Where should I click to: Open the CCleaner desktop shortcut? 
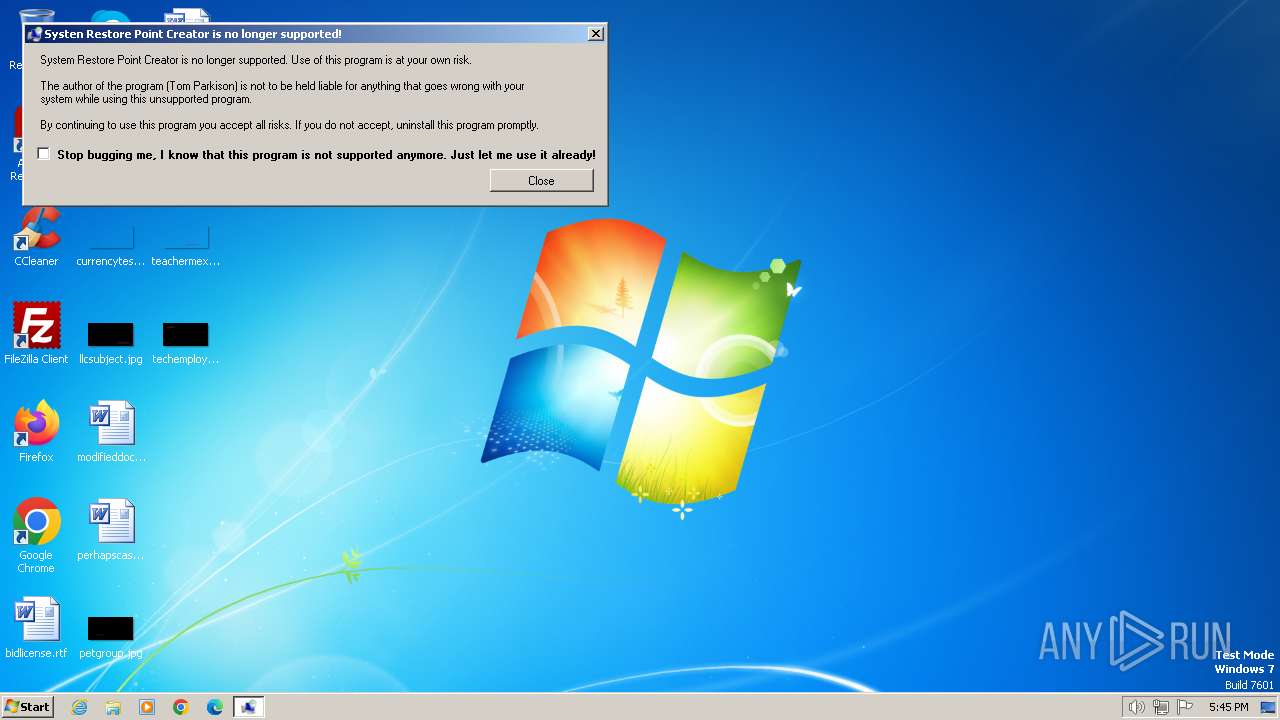point(36,238)
